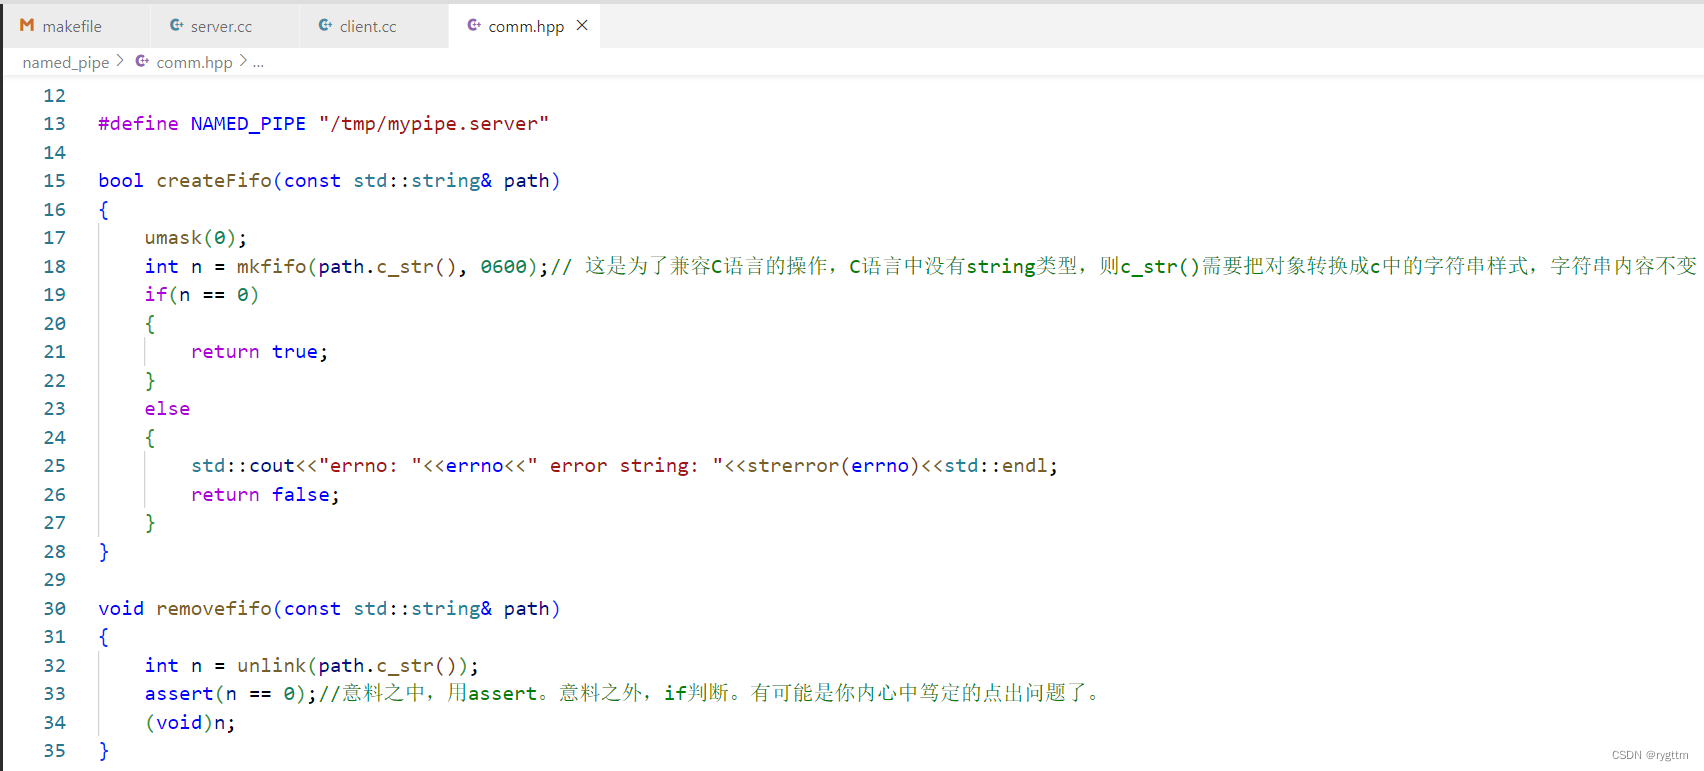Click the void return type on line 30
This screenshot has height=771, width=1704.
click(121, 609)
